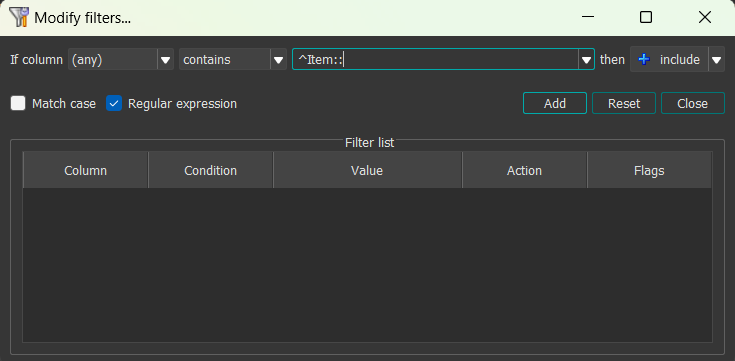Click the Value column header
735x361 pixels.
coord(368,170)
